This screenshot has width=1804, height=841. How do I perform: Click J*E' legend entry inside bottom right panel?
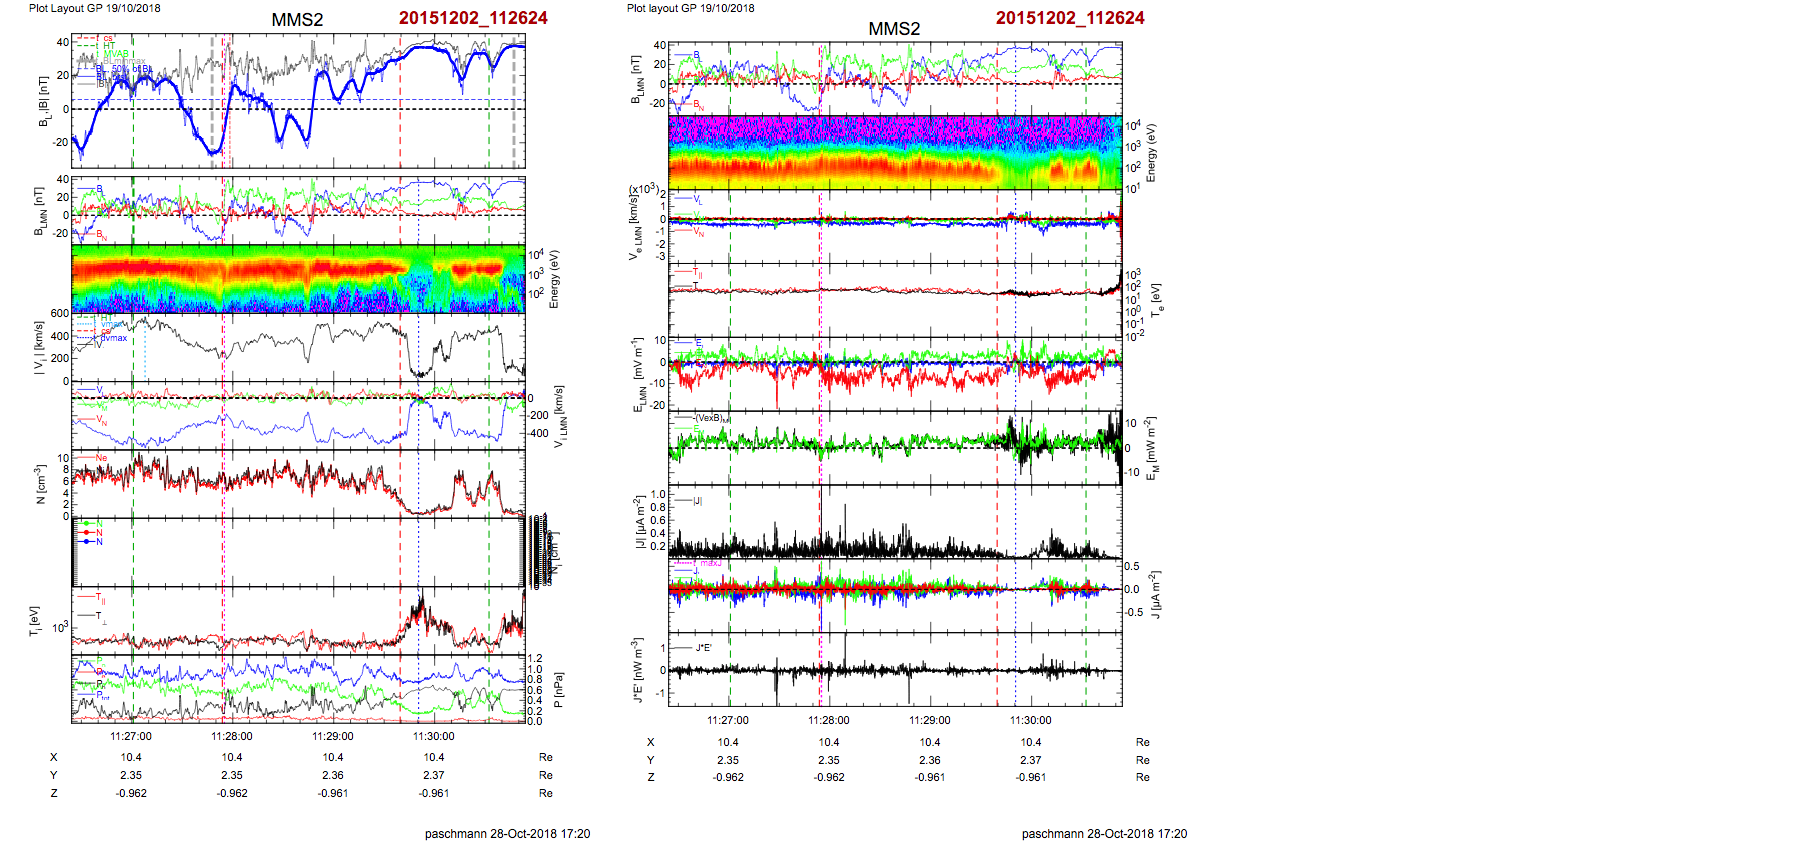coord(704,647)
